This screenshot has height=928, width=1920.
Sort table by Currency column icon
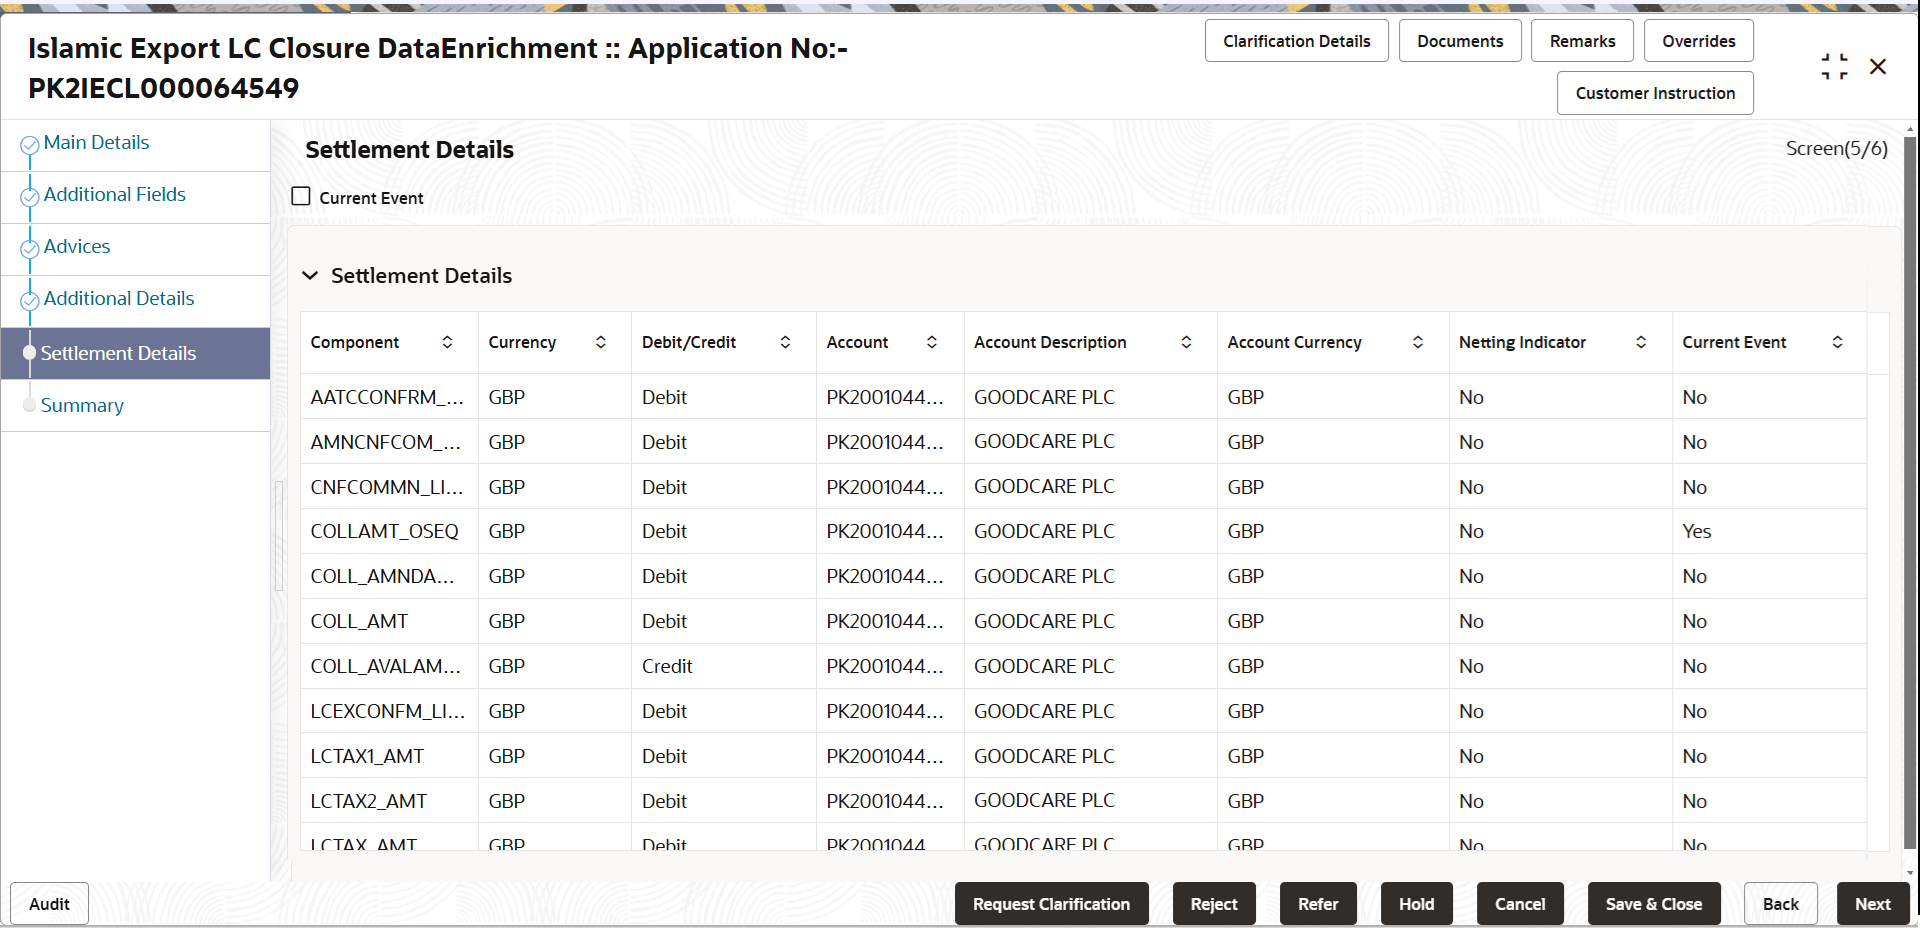[601, 342]
